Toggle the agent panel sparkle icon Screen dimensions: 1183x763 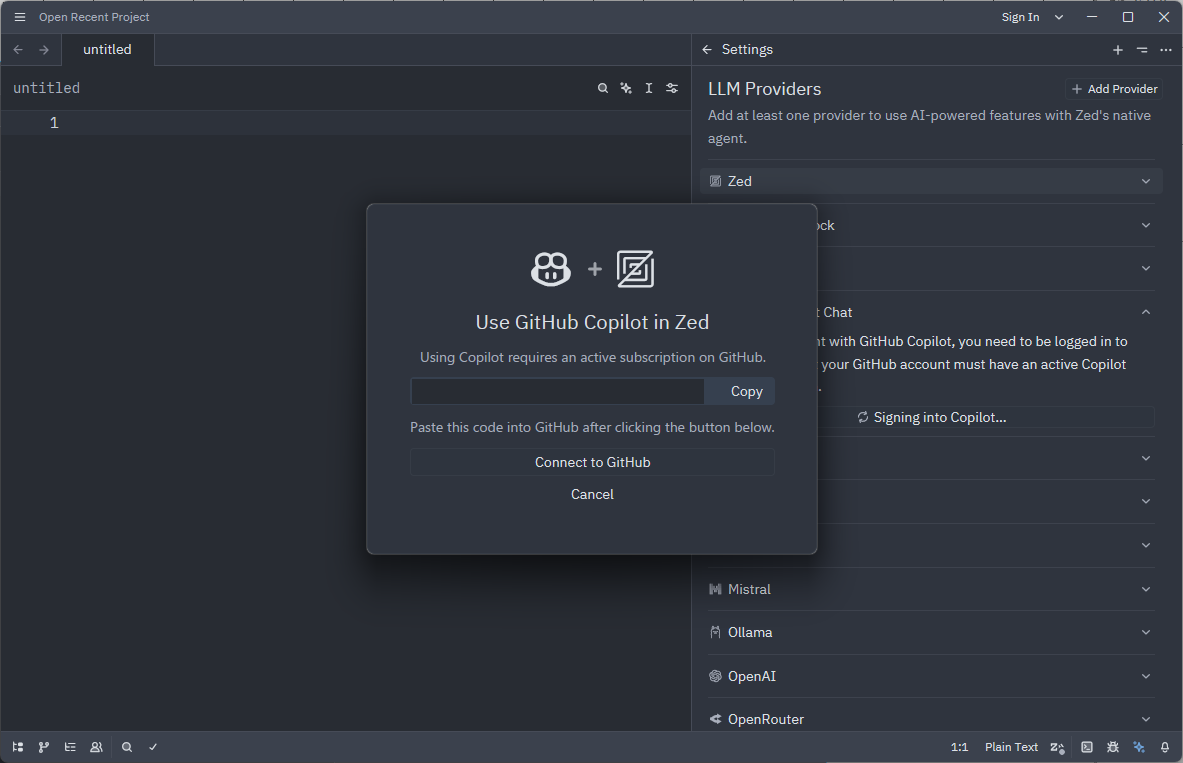(x=1139, y=747)
